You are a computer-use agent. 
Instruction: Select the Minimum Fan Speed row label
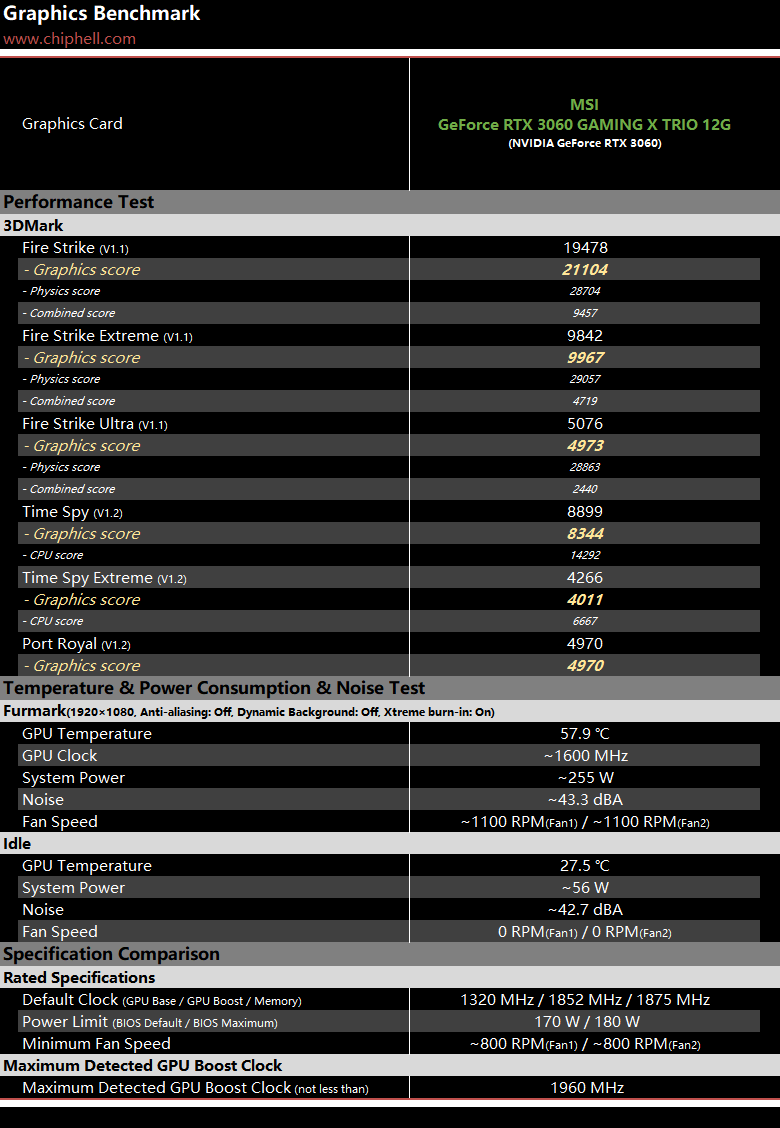[96, 1044]
